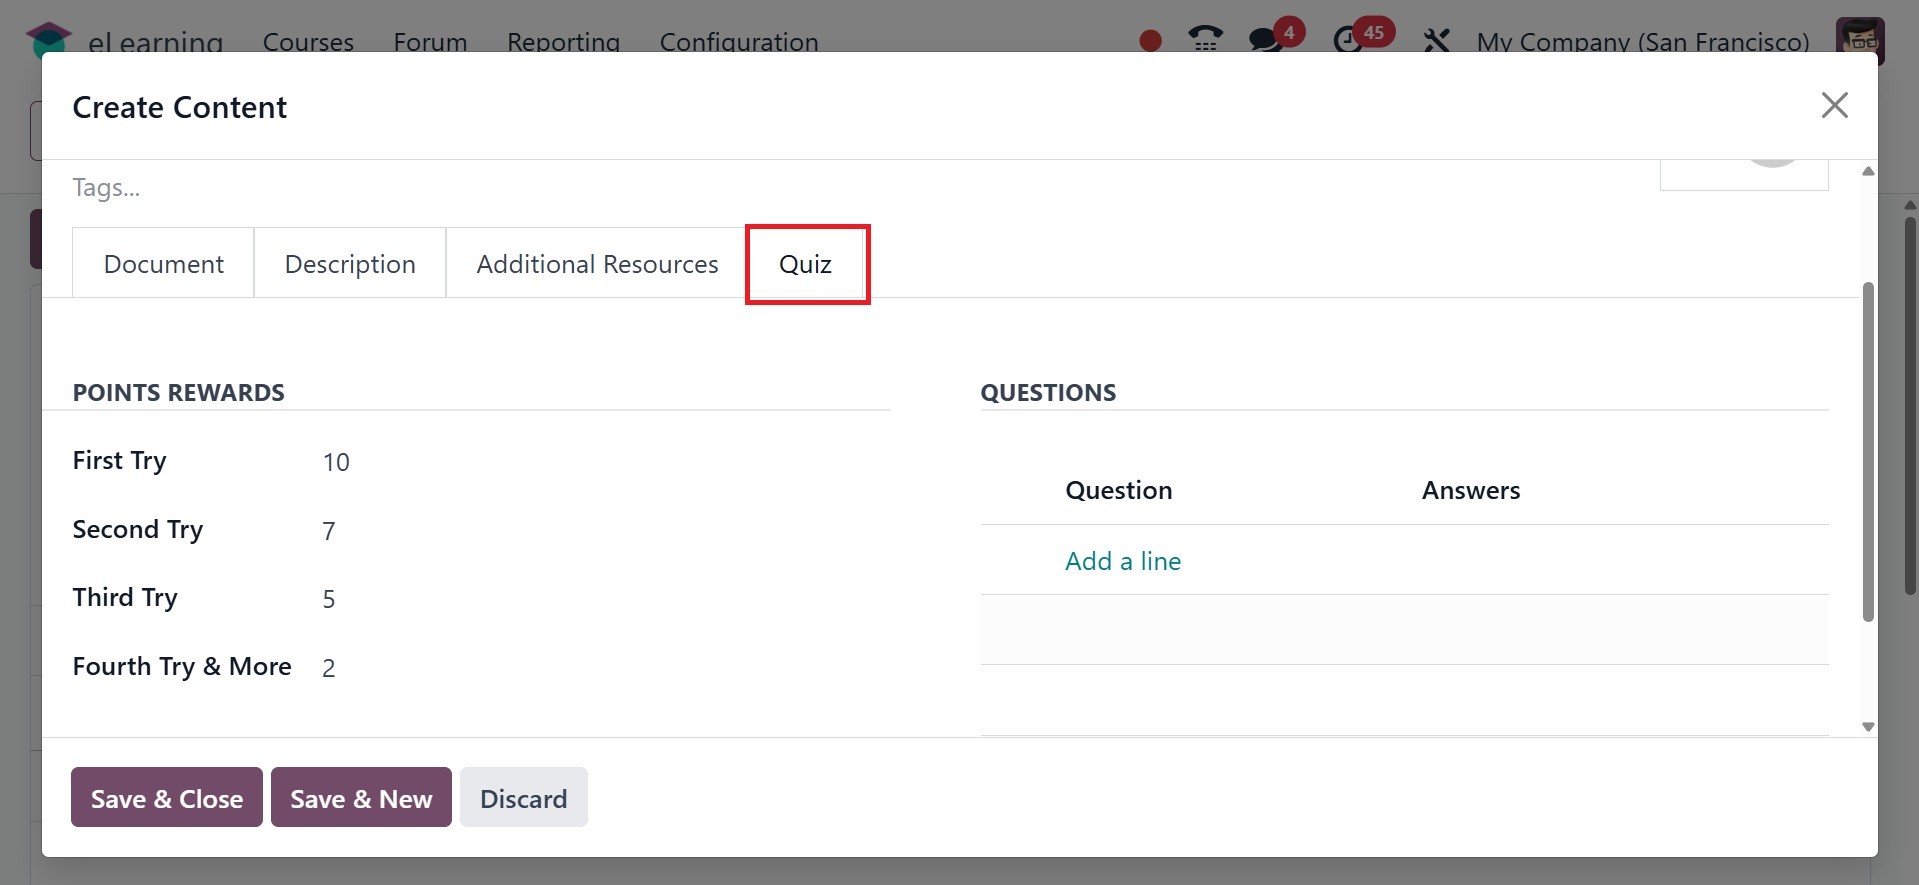Click the wrench debug tools icon
The width and height of the screenshot is (1919, 885).
coord(1436,40)
